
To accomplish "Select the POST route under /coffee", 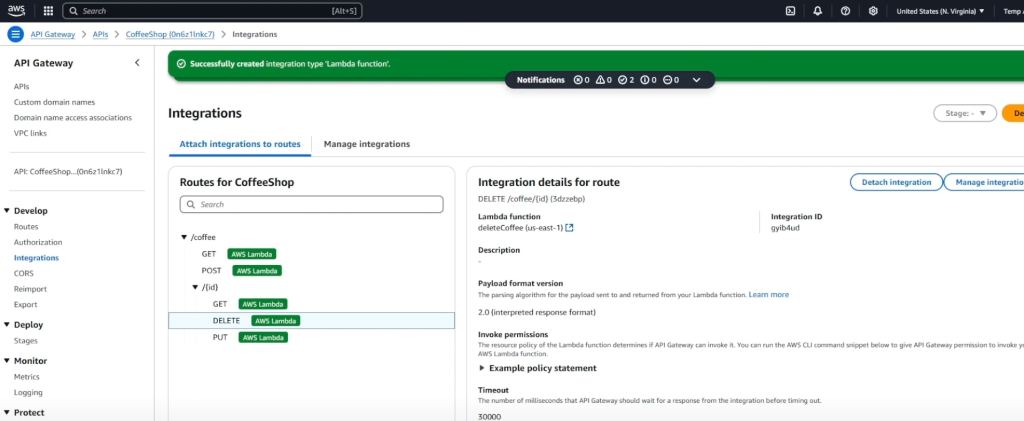I will pos(212,270).
